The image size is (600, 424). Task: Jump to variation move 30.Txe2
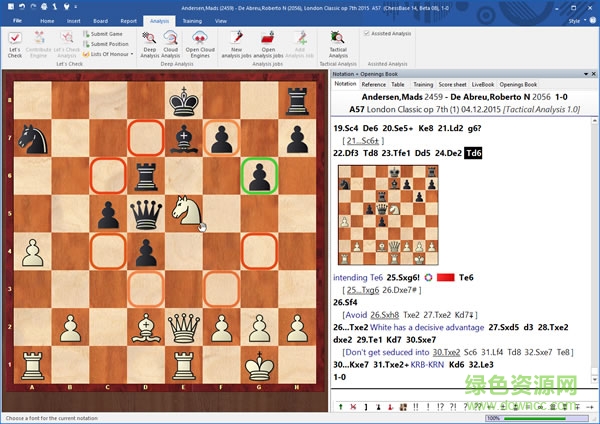coord(447,352)
